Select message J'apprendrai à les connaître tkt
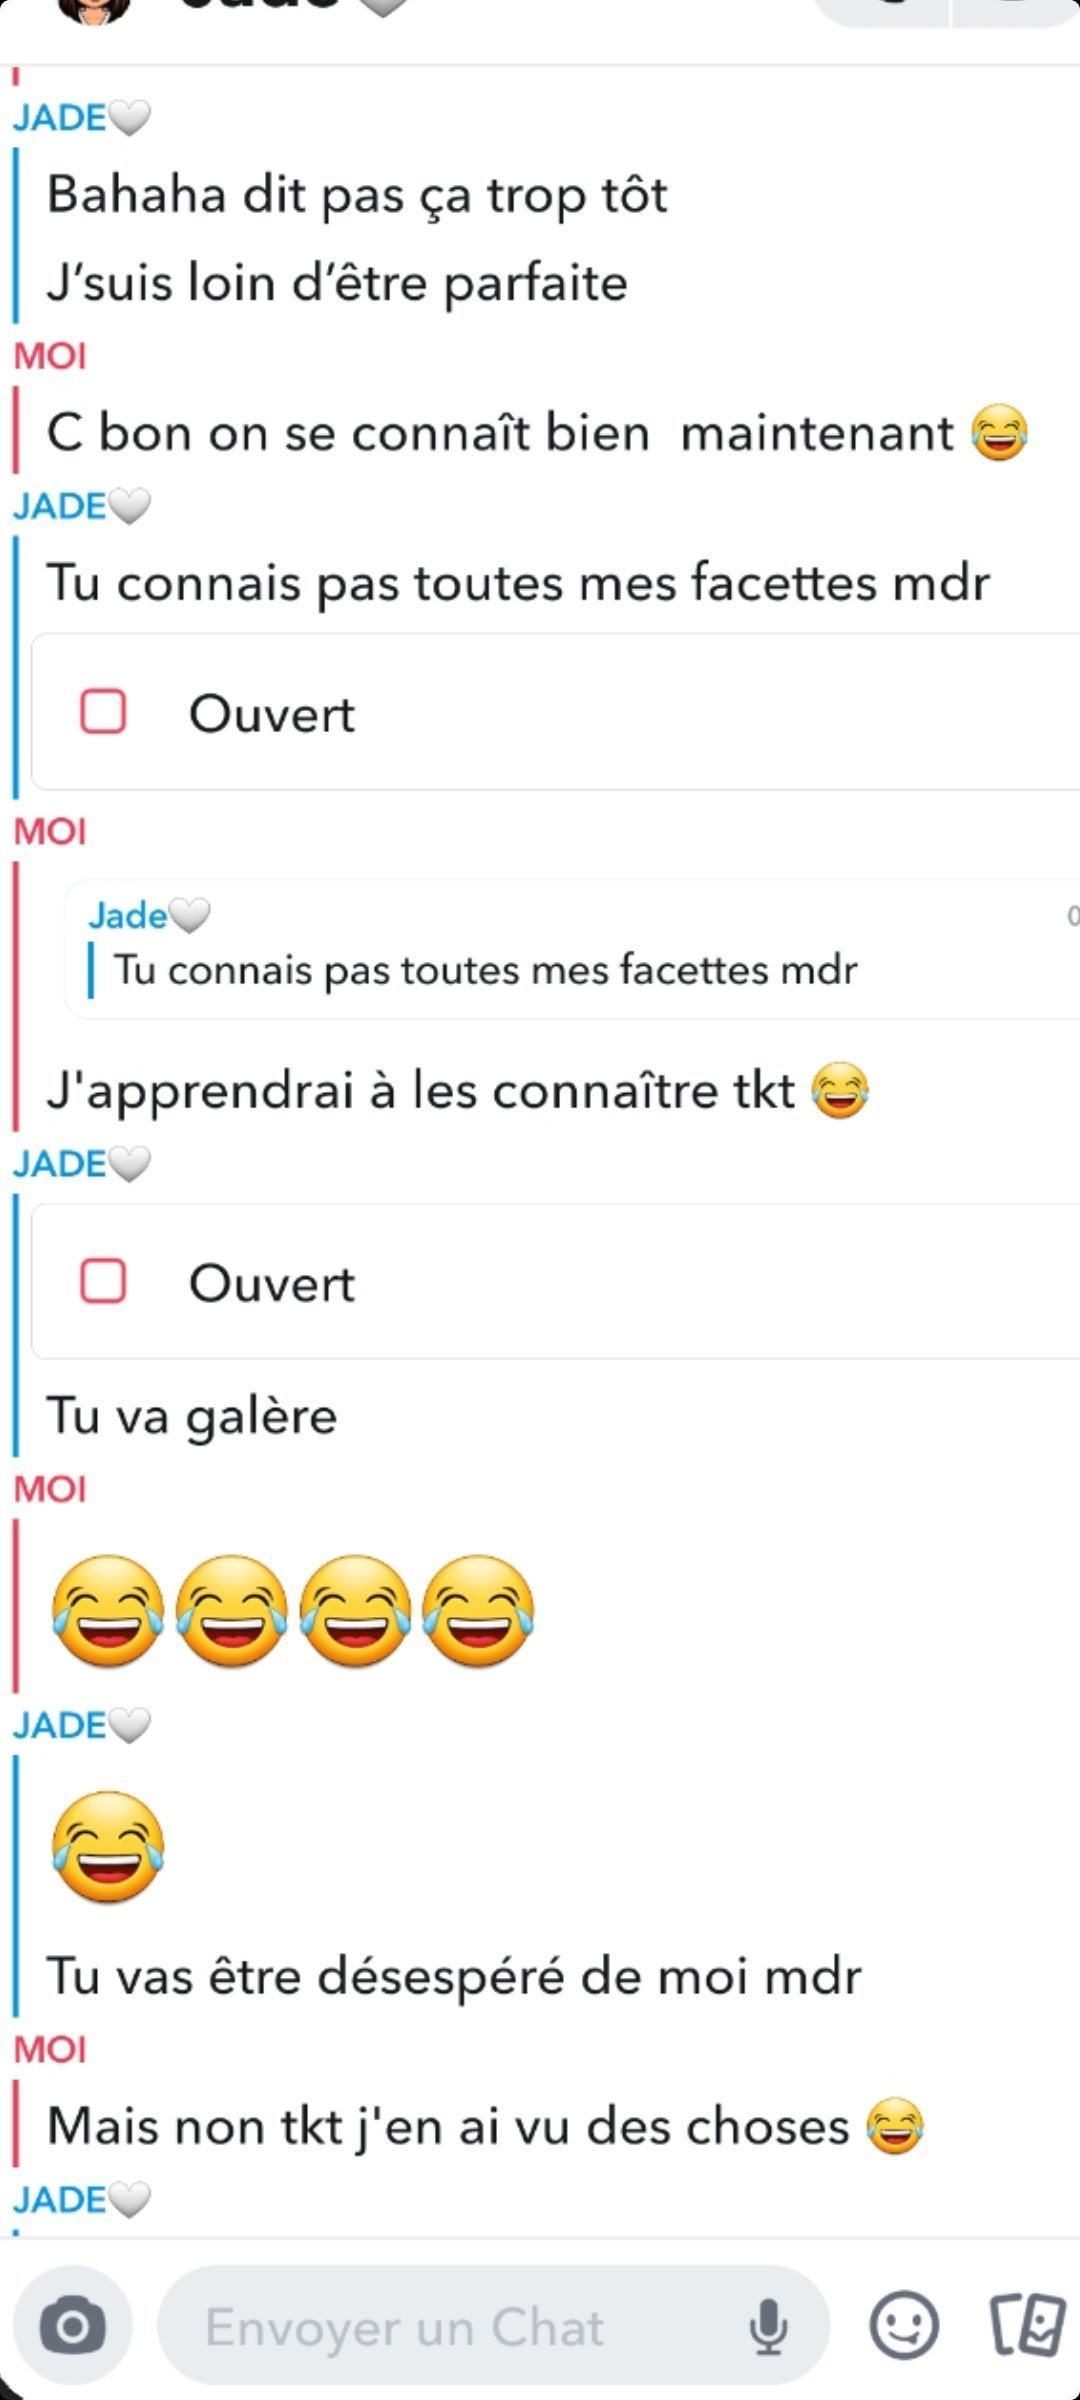This screenshot has width=1080, height=2400. [458, 1090]
